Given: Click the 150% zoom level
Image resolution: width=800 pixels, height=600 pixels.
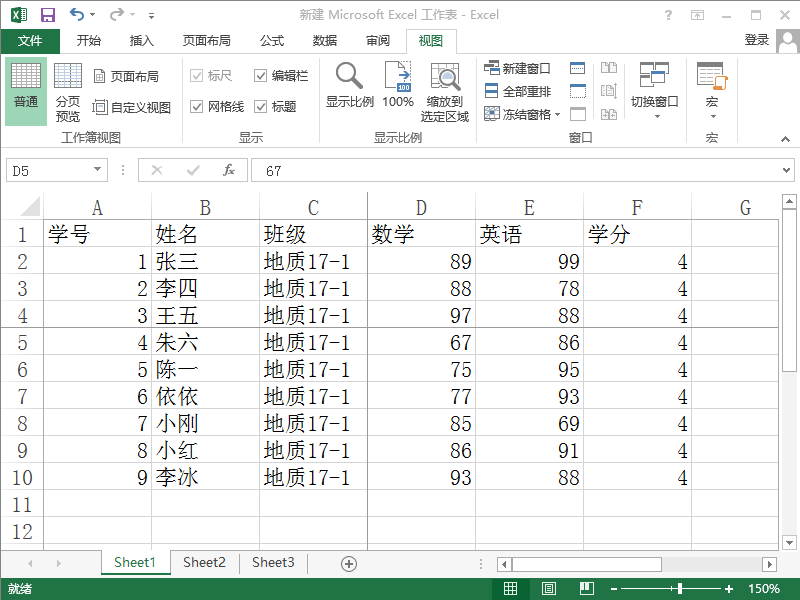Looking at the screenshot, I should coord(764,589).
